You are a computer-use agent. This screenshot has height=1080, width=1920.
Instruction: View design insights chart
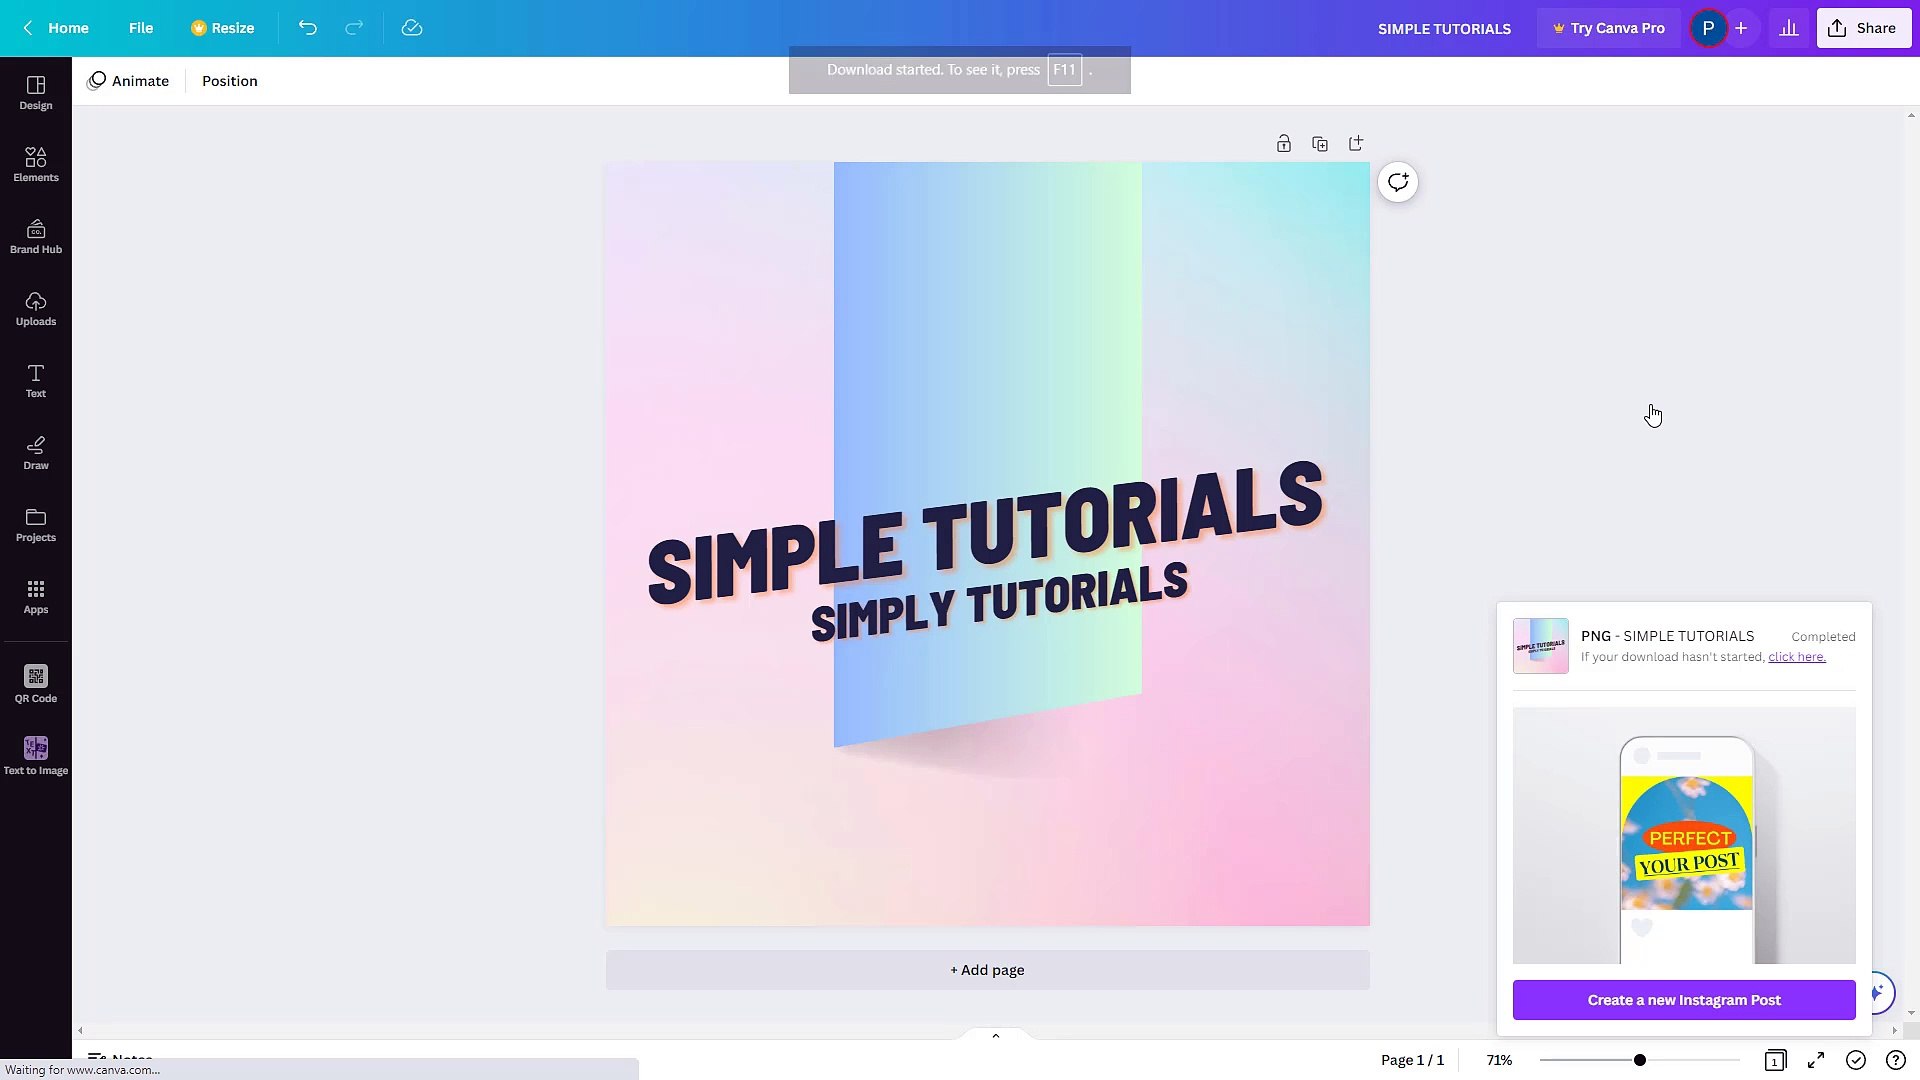click(x=1789, y=28)
